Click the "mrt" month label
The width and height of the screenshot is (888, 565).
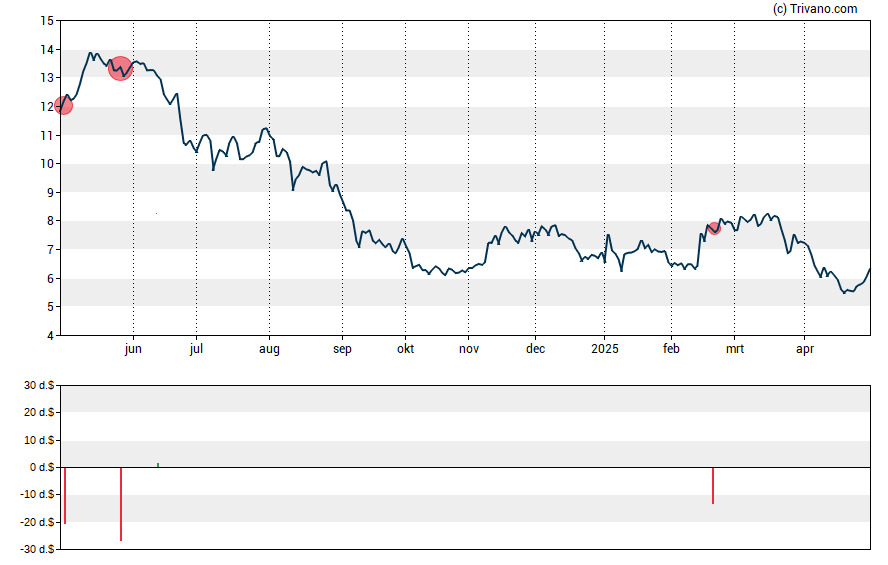tap(735, 349)
